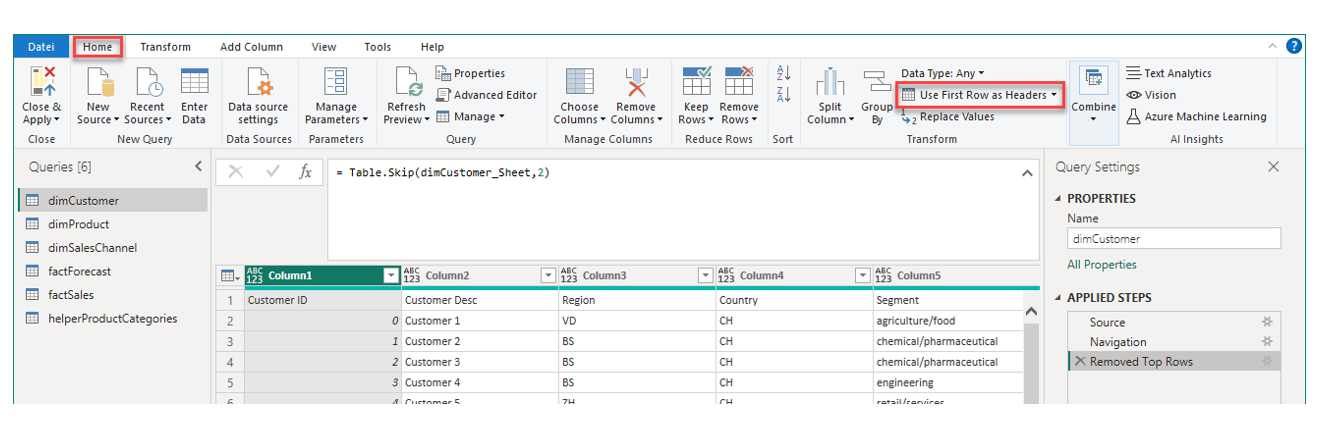The image size is (1321, 438).
Task: Click the Refresh Preview icon
Action: tap(406, 82)
